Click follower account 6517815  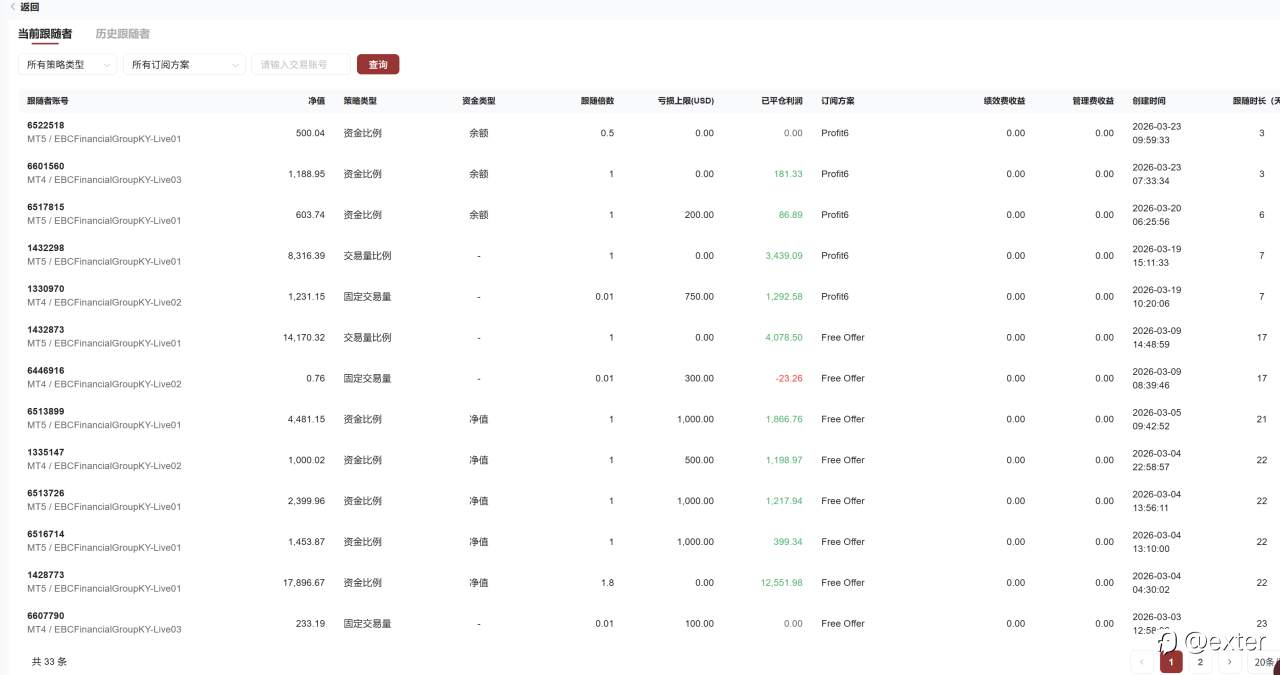coord(45,207)
